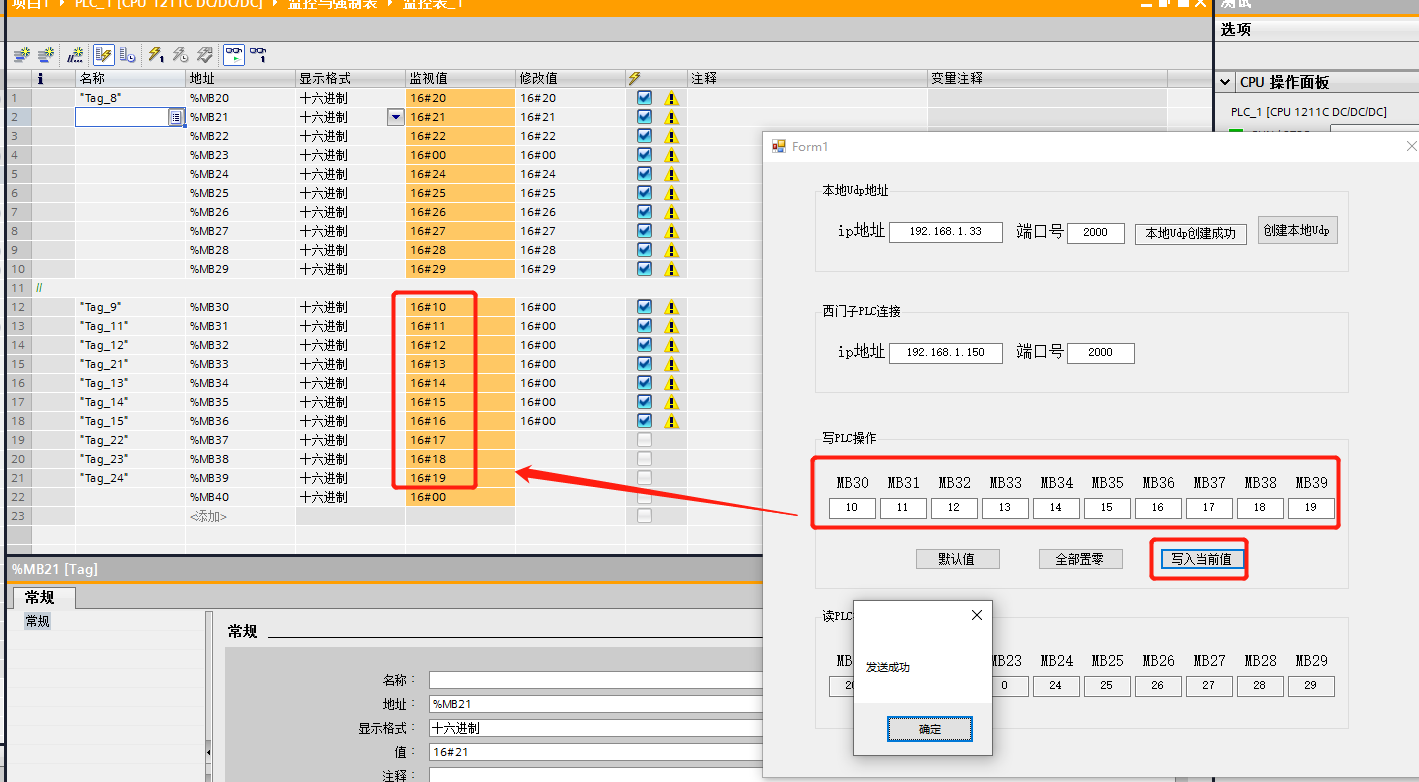Image resolution: width=1419 pixels, height=782 pixels.
Task: Uncheck the modify checkbox for %MB29
Action: pos(644,269)
